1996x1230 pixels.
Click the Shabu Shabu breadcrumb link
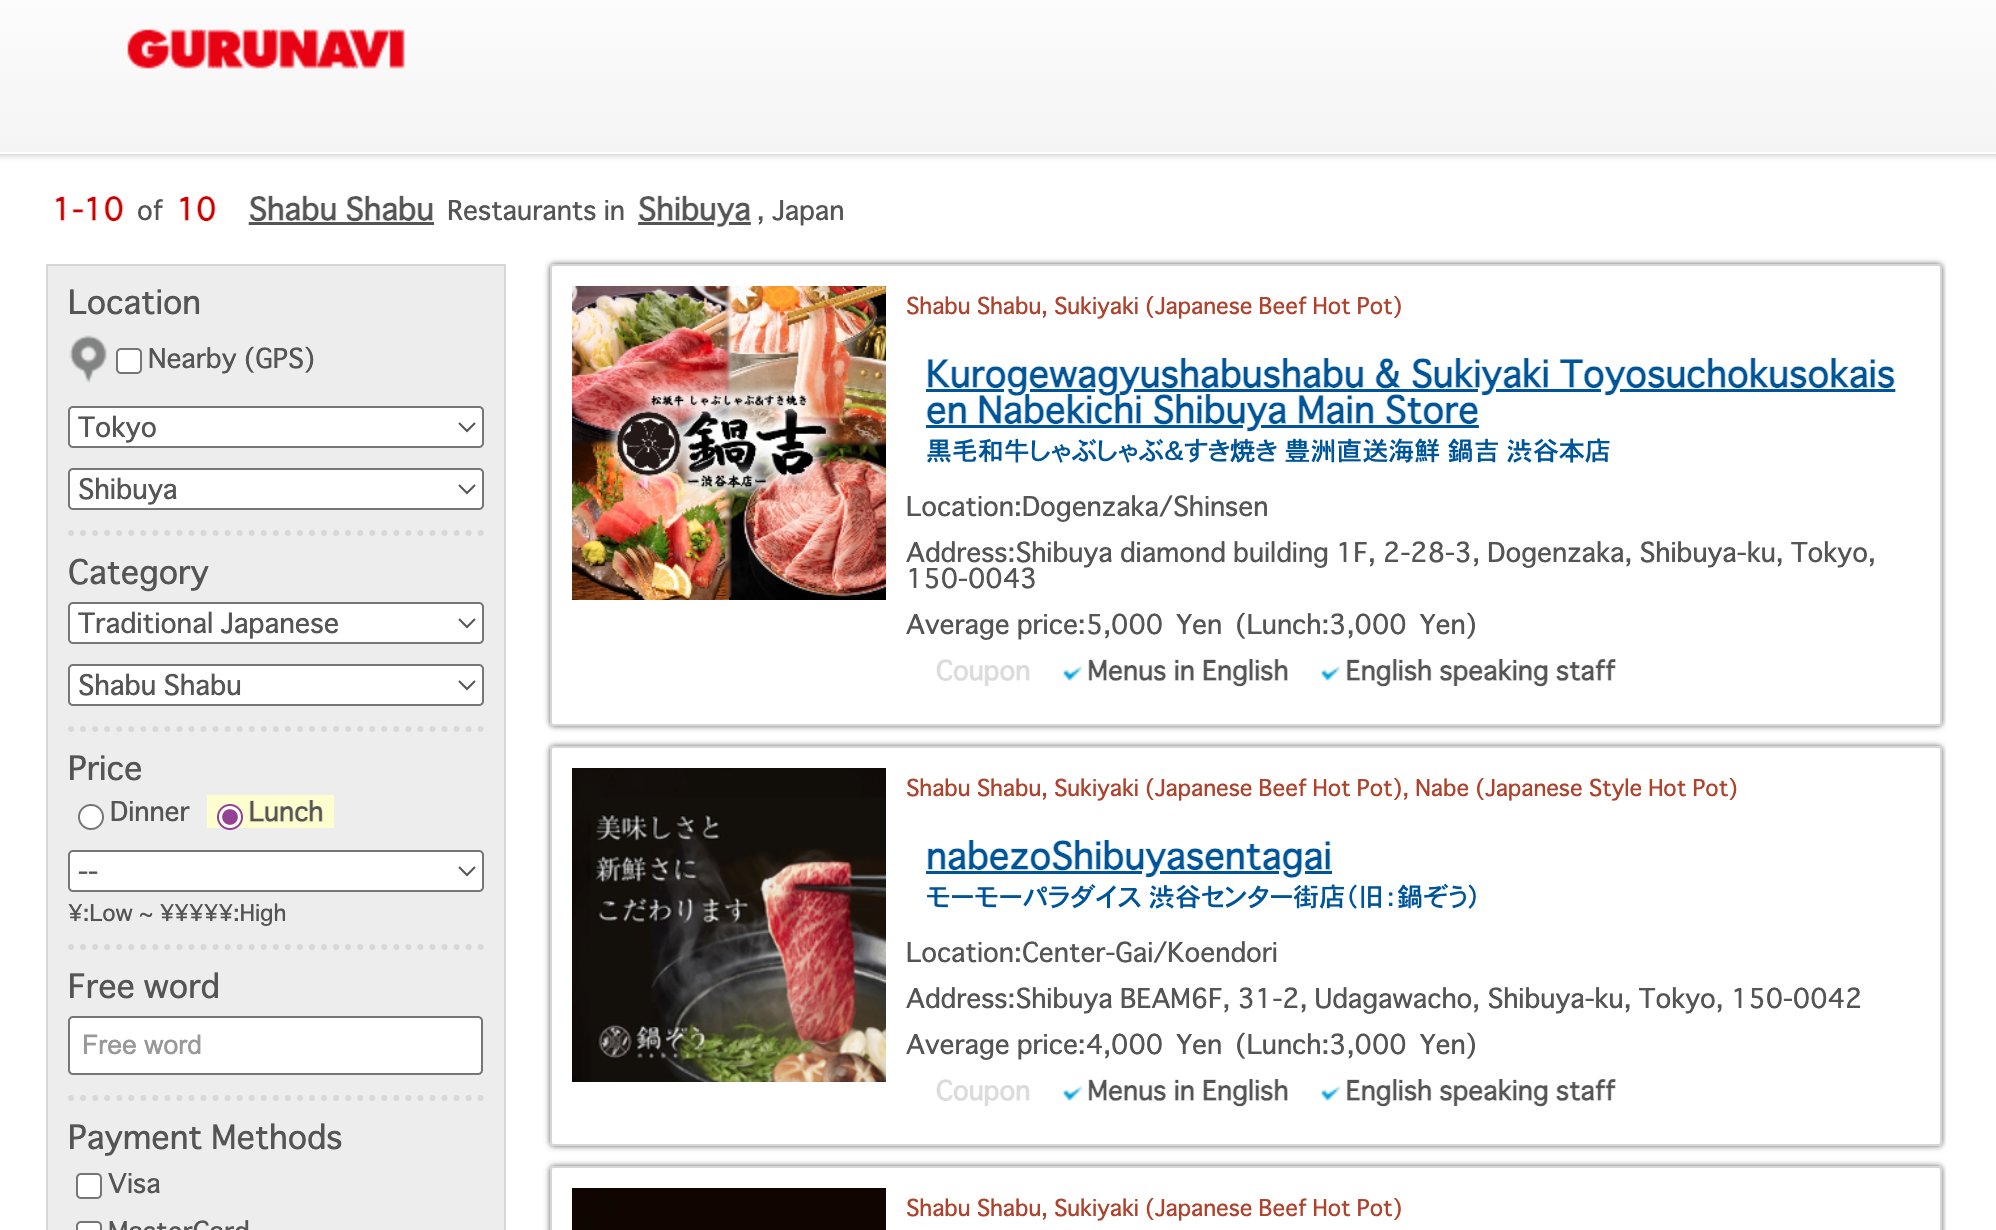tap(341, 209)
